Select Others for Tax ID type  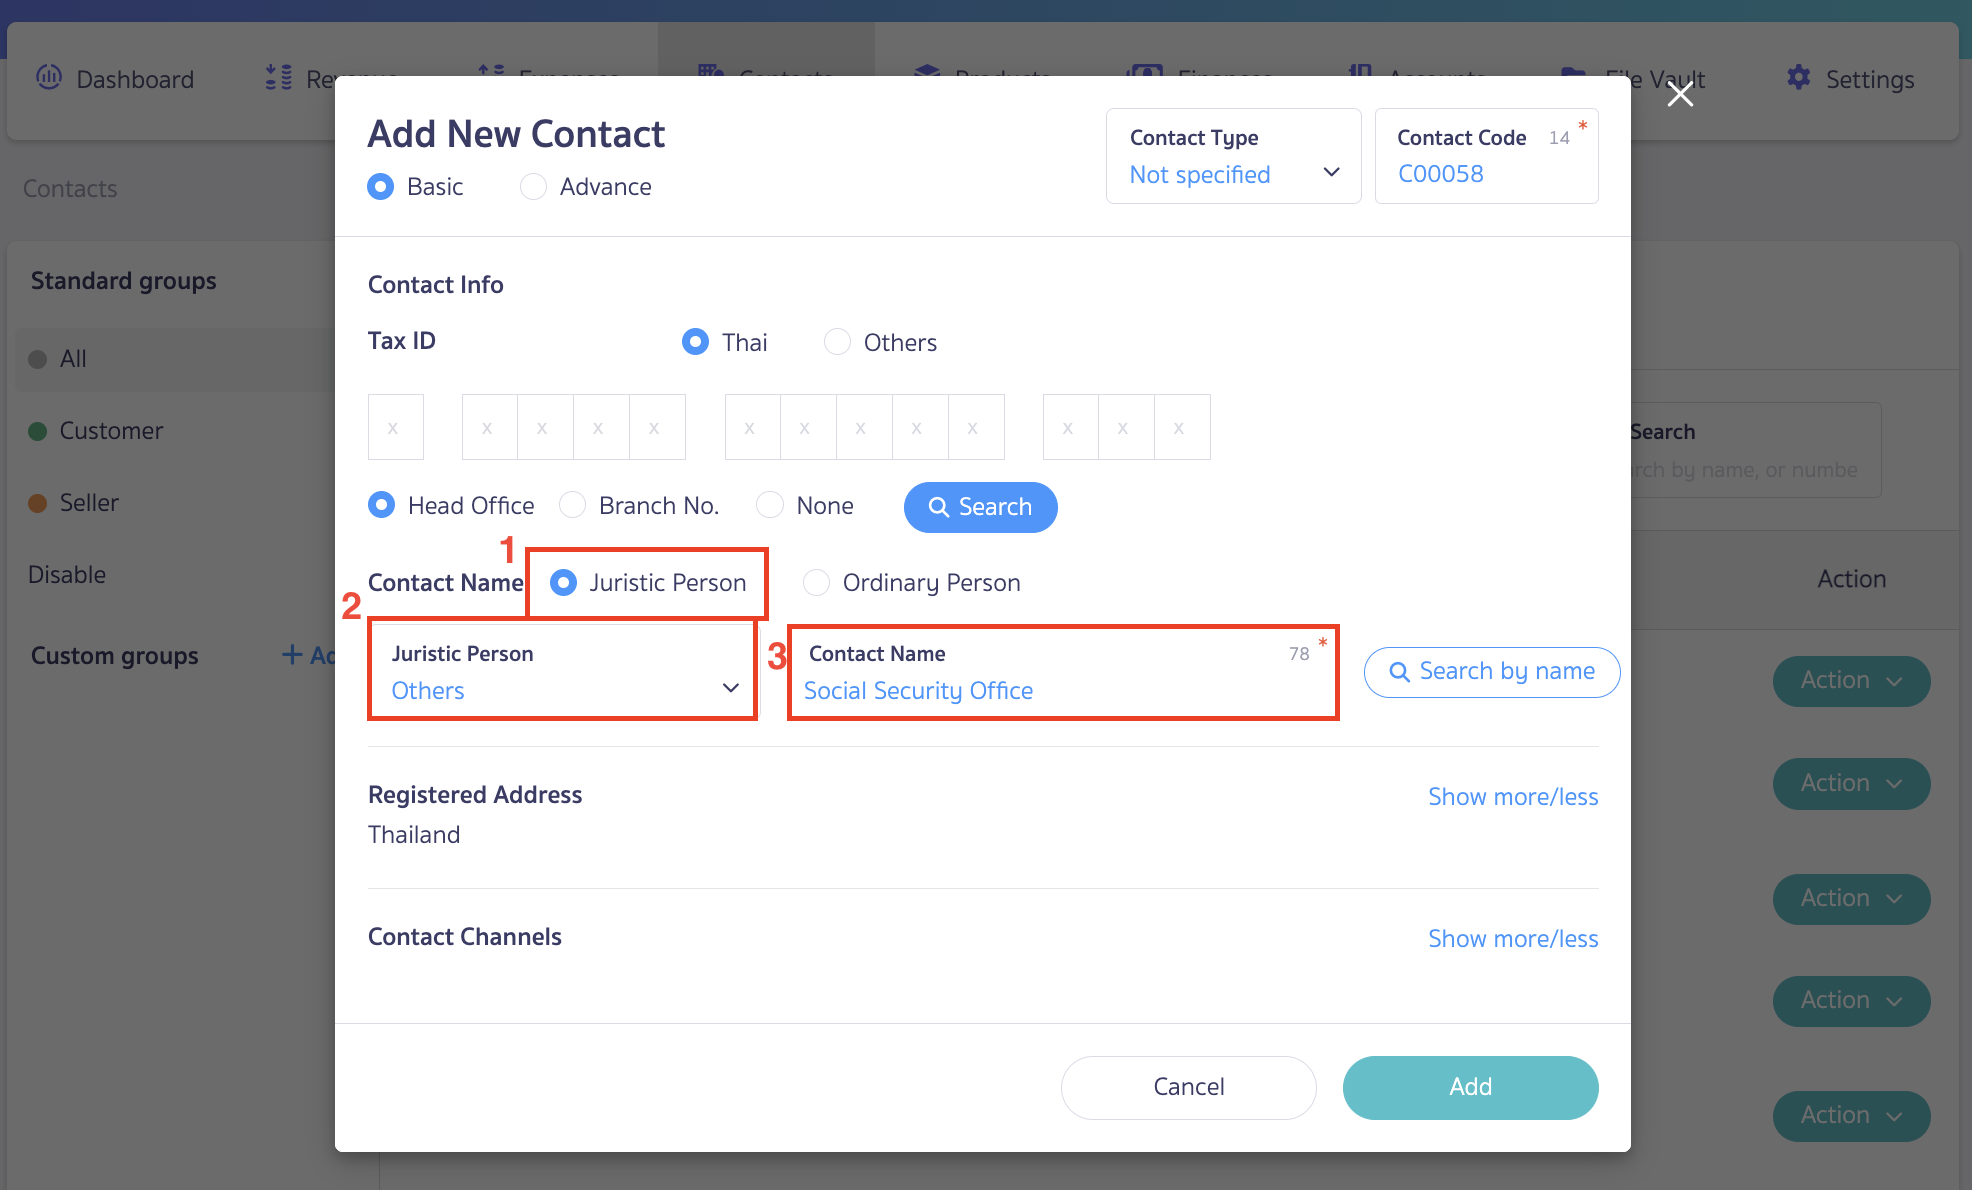pos(836,341)
